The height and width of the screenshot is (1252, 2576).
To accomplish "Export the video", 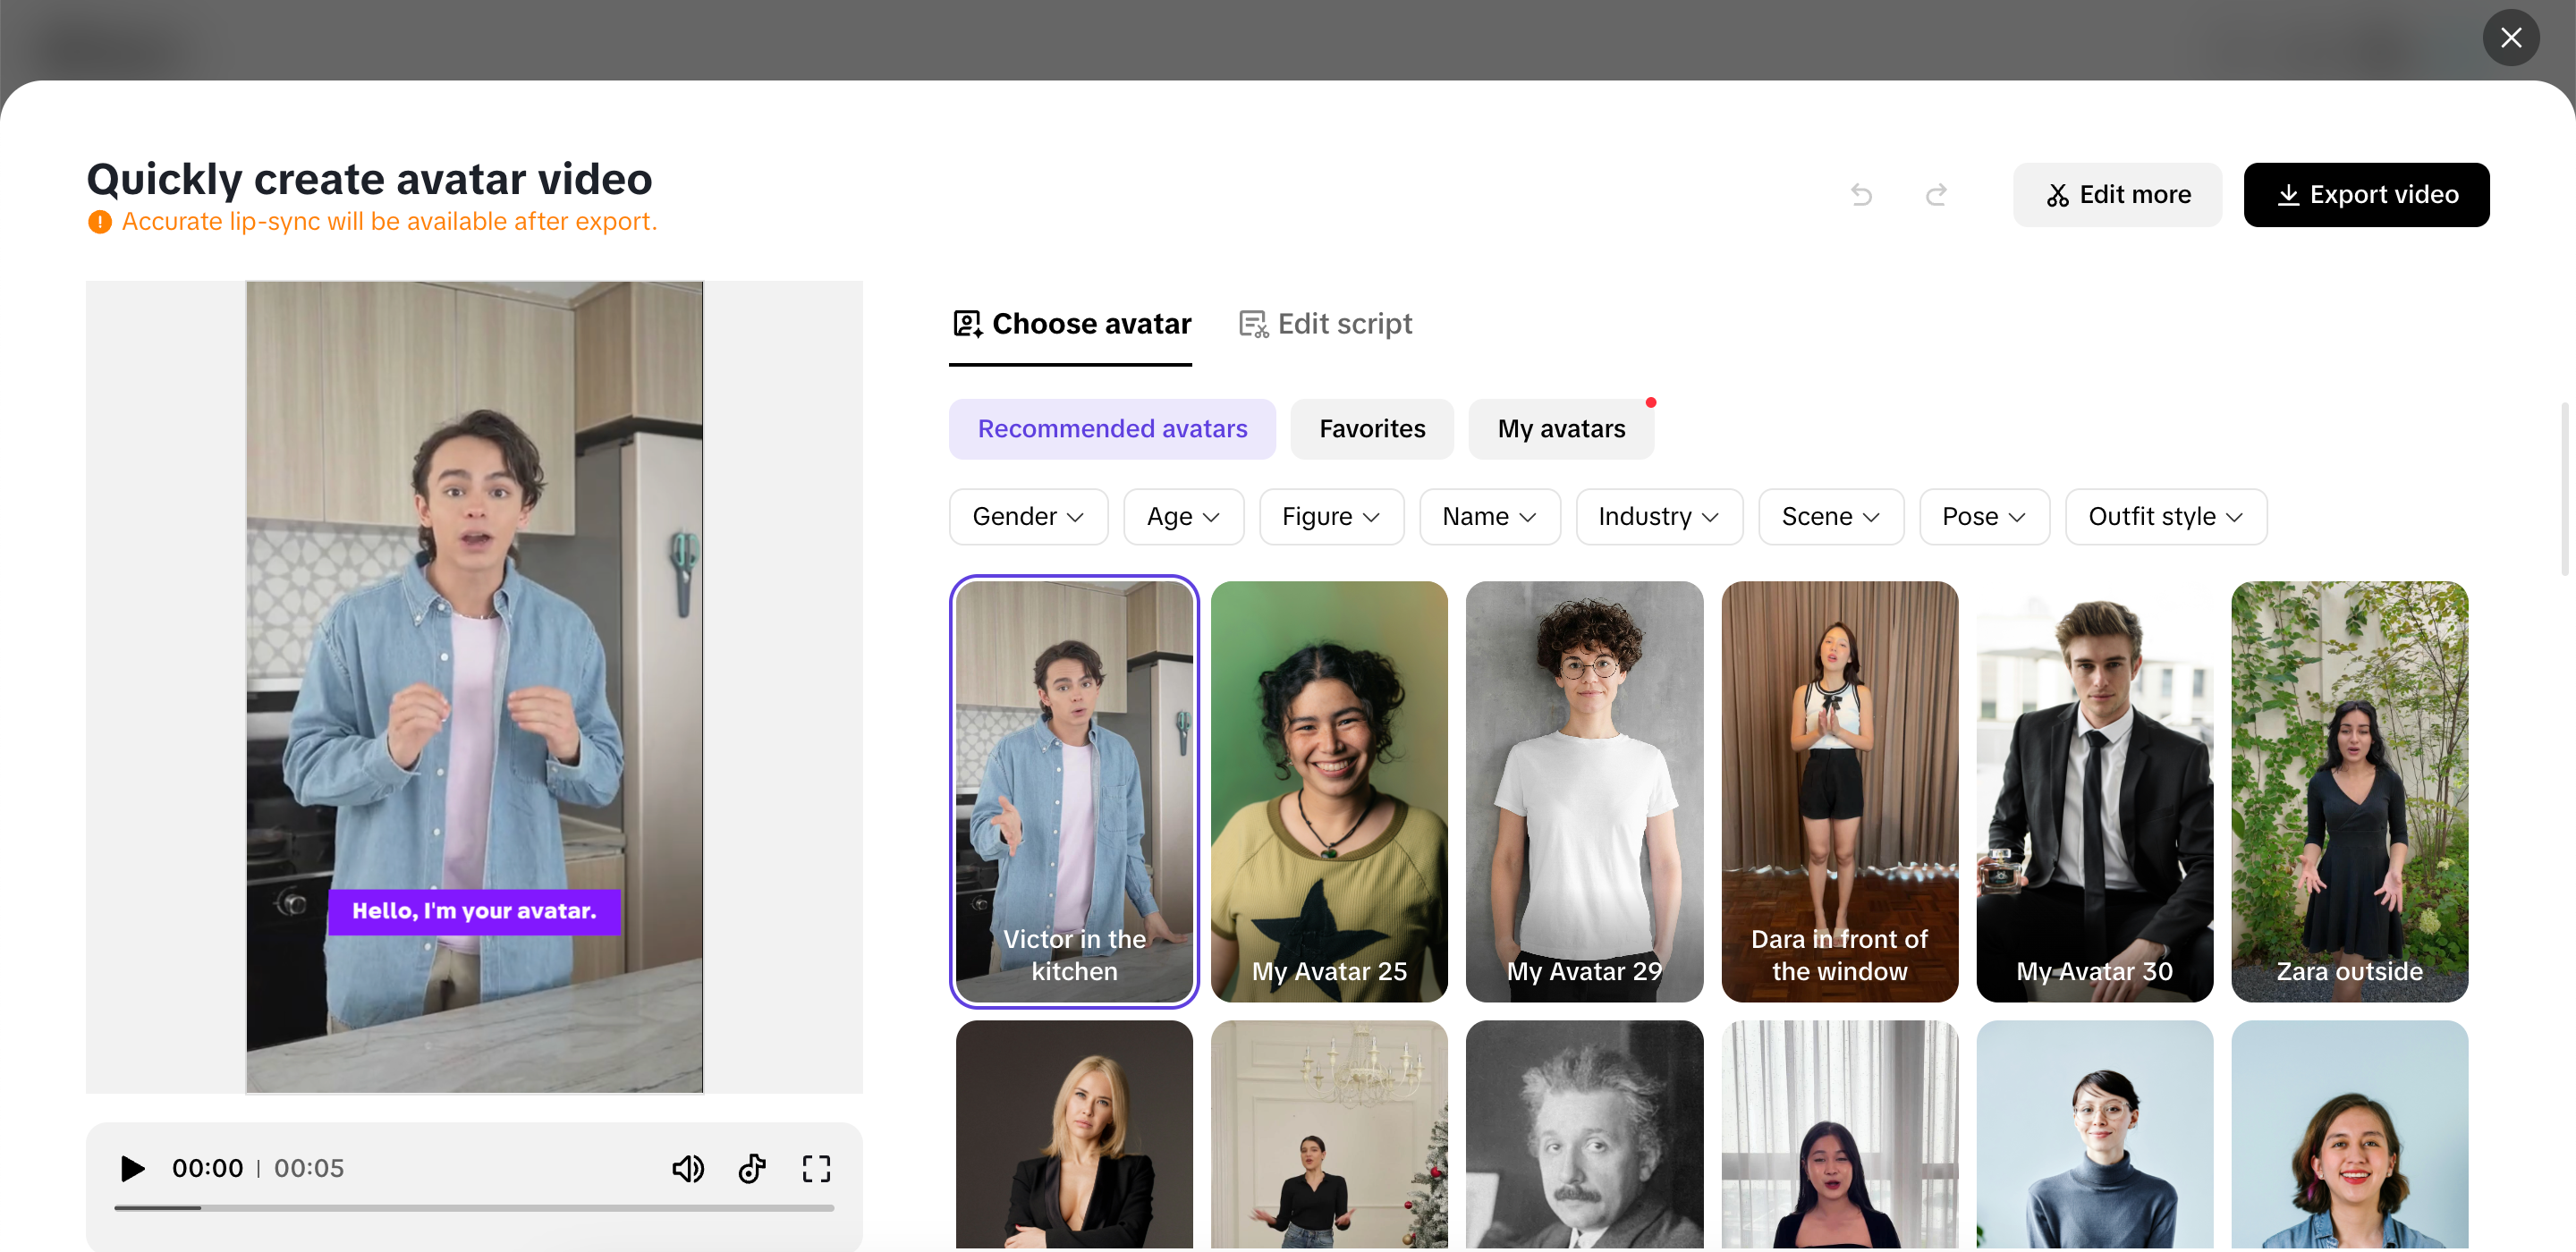I will point(2366,194).
